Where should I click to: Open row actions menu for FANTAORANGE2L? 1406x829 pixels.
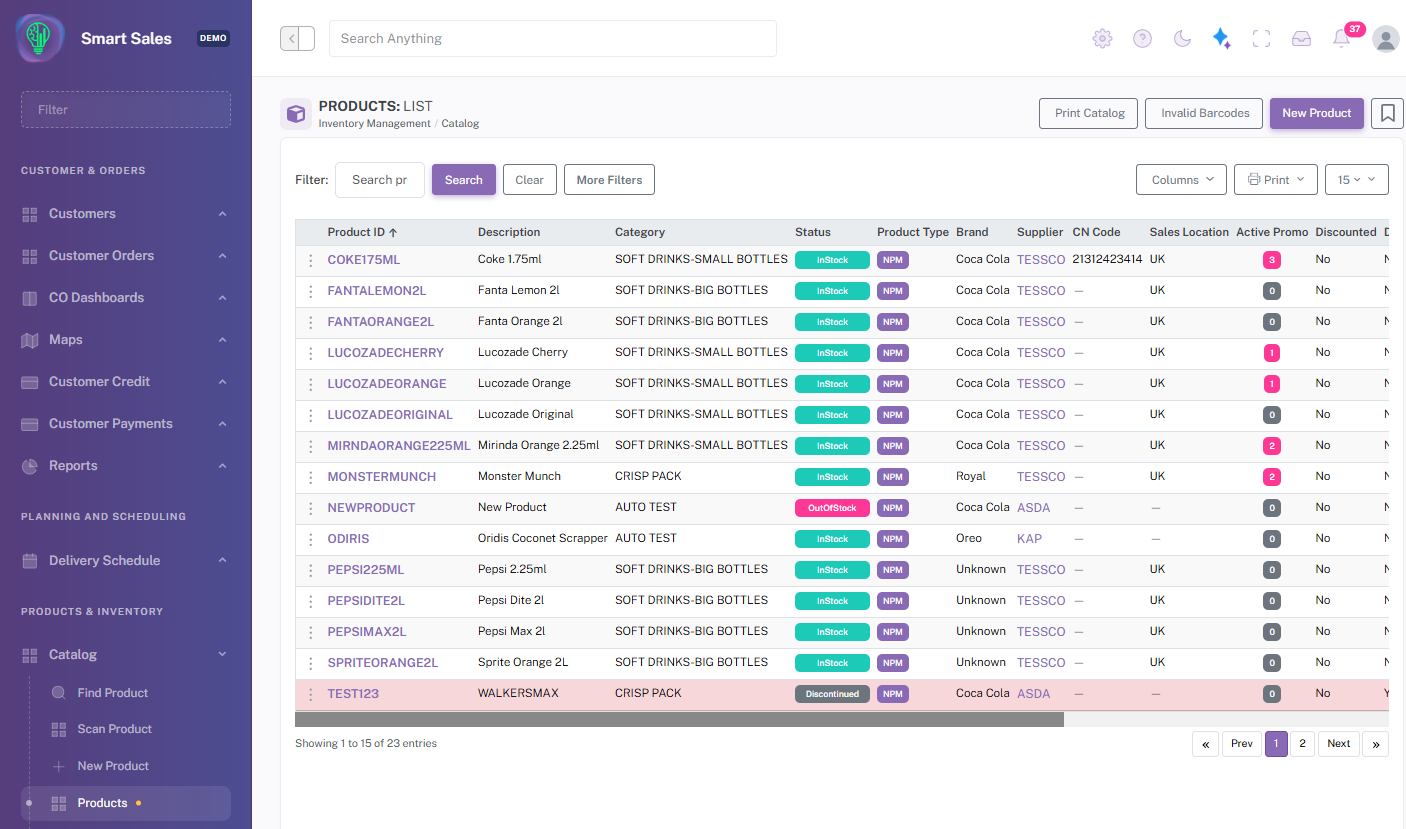(311, 322)
